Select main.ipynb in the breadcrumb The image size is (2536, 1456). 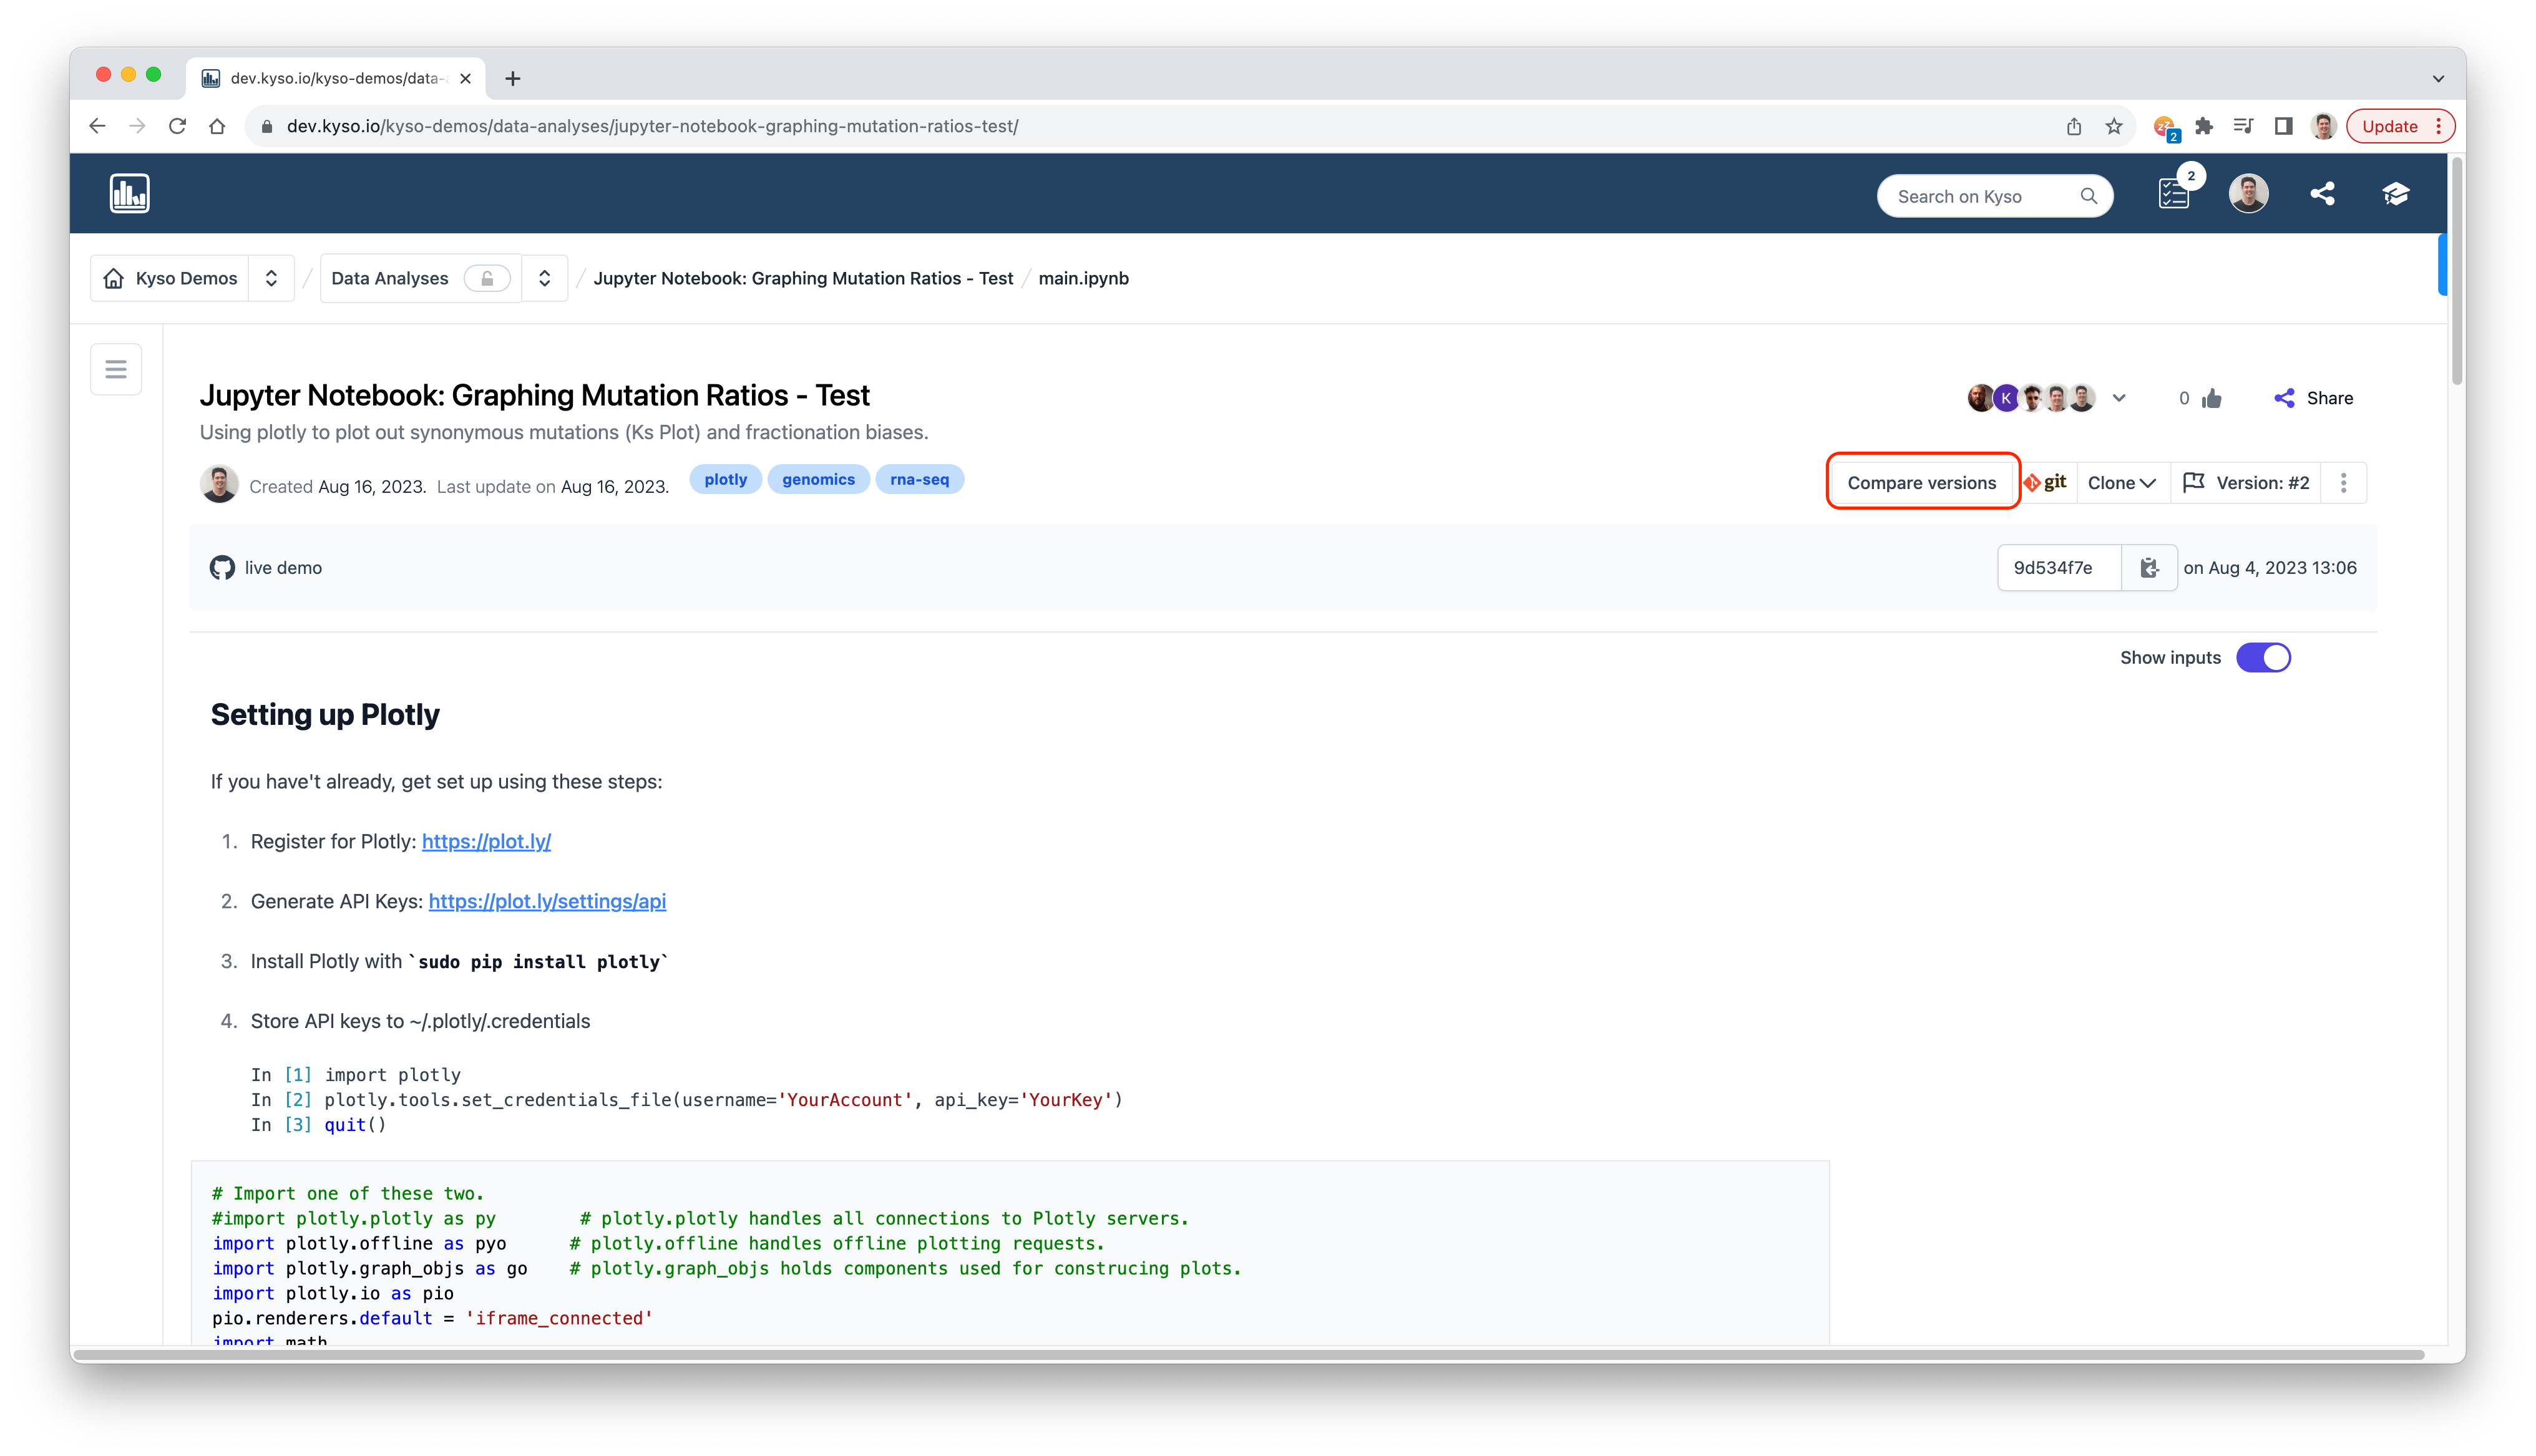coord(1083,279)
